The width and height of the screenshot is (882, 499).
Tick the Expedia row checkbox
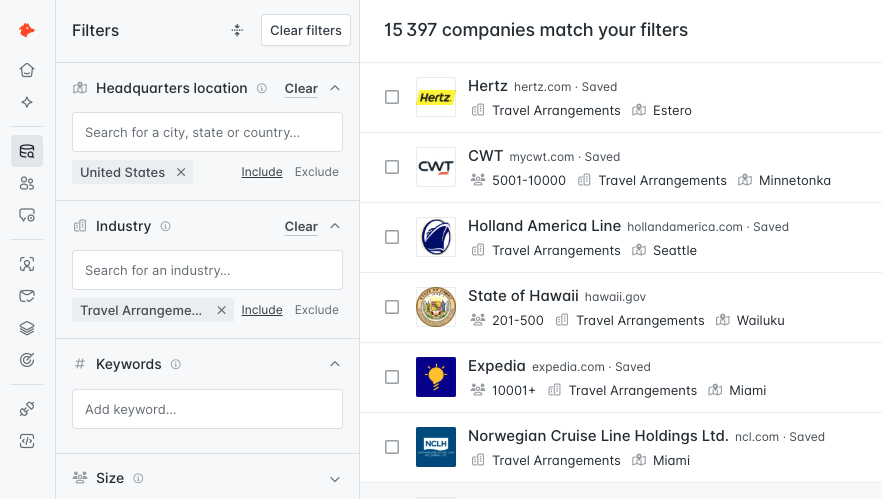(392, 377)
